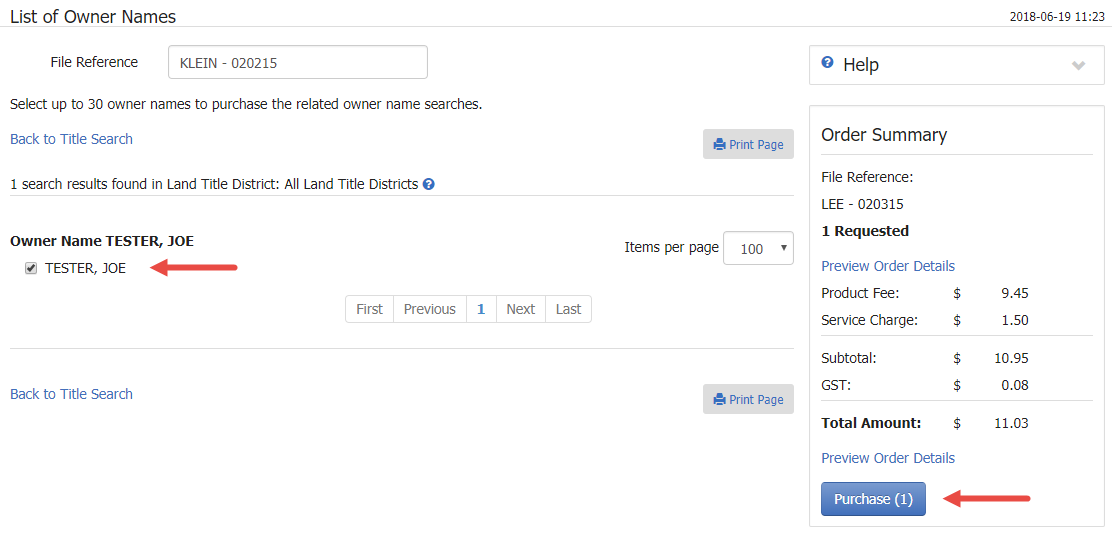1115x540 pixels.
Task: Click the printer icon in top Print Page
Action: pyautogui.click(x=720, y=145)
